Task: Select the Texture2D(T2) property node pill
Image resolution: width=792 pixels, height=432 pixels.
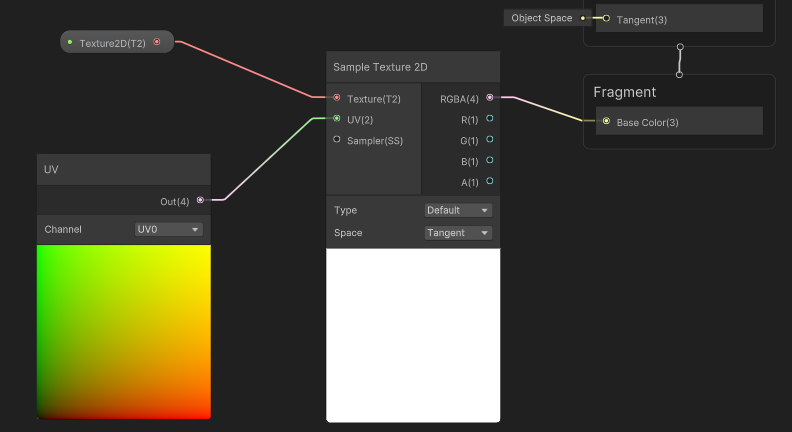Action: (x=117, y=42)
